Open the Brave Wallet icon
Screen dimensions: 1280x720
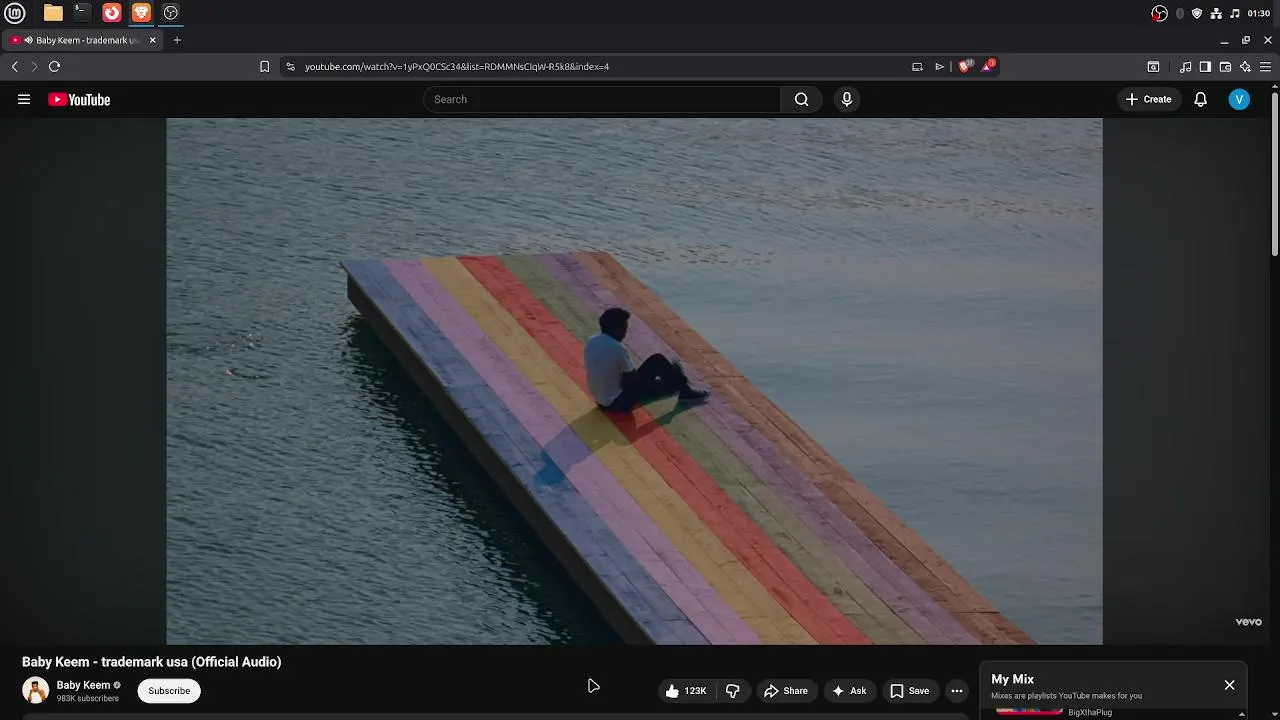point(1225,66)
